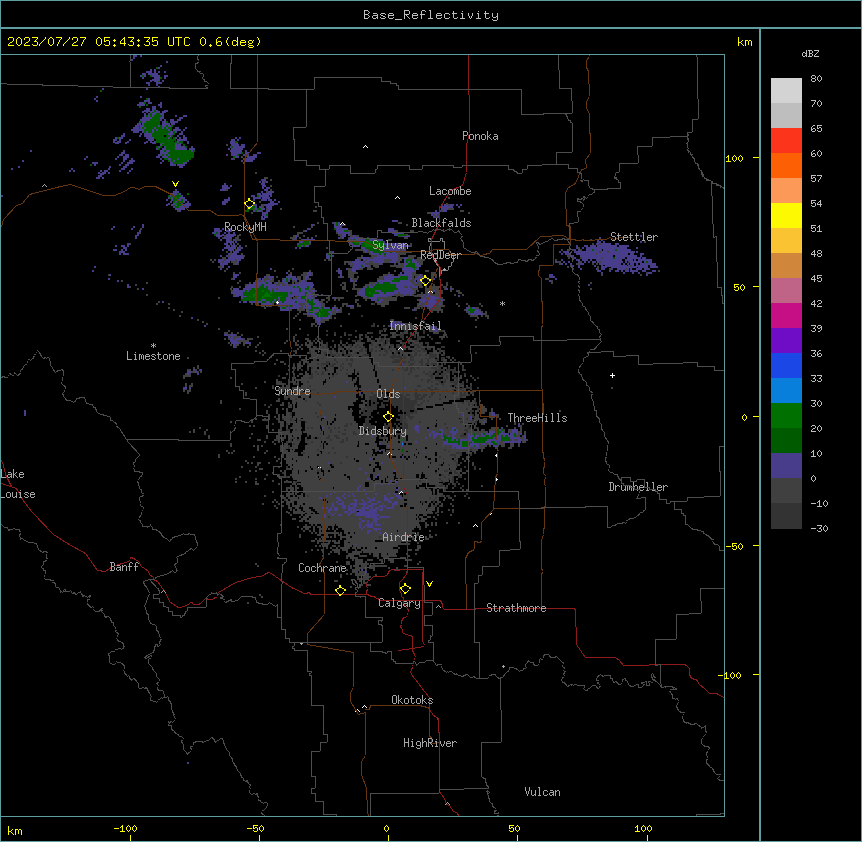Viewport: 862px width, 842px height.
Task: Click the Sylvan label on the map
Action: (390, 245)
